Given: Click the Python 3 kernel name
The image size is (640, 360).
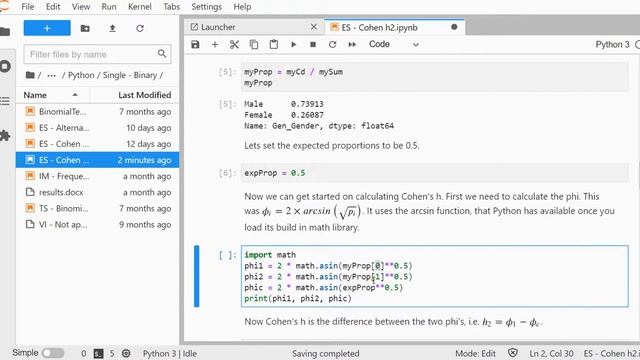Looking at the screenshot, I should pyautogui.click(x=612, y=44).
